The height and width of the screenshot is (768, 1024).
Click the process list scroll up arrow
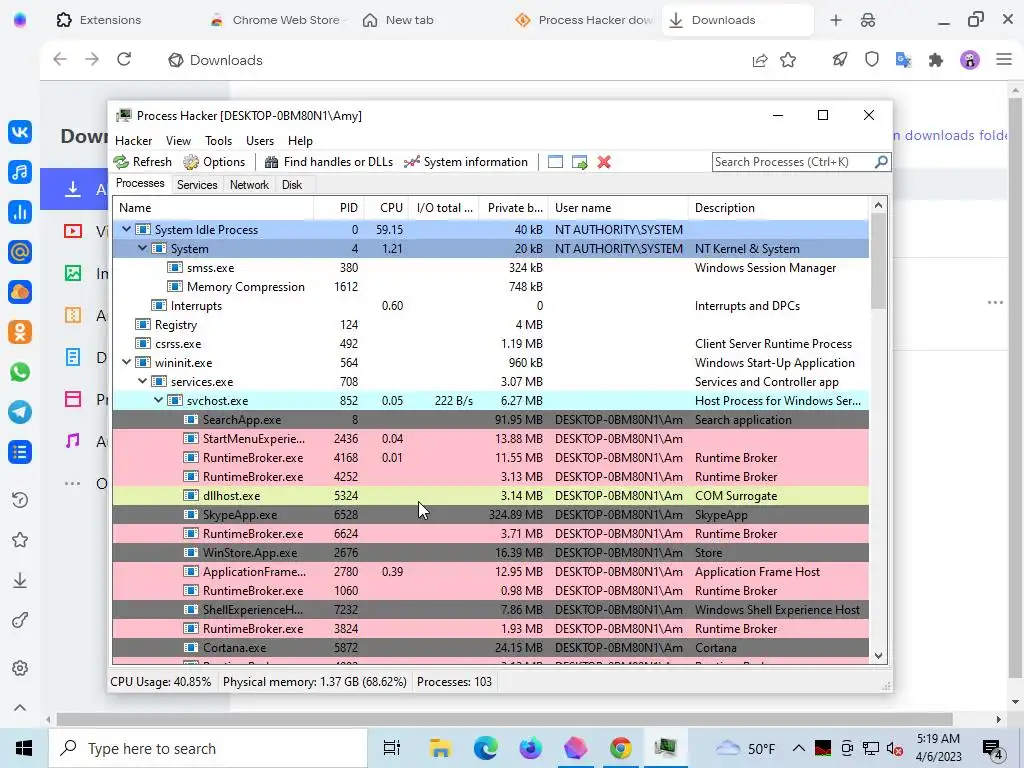[x=878, y=206]
